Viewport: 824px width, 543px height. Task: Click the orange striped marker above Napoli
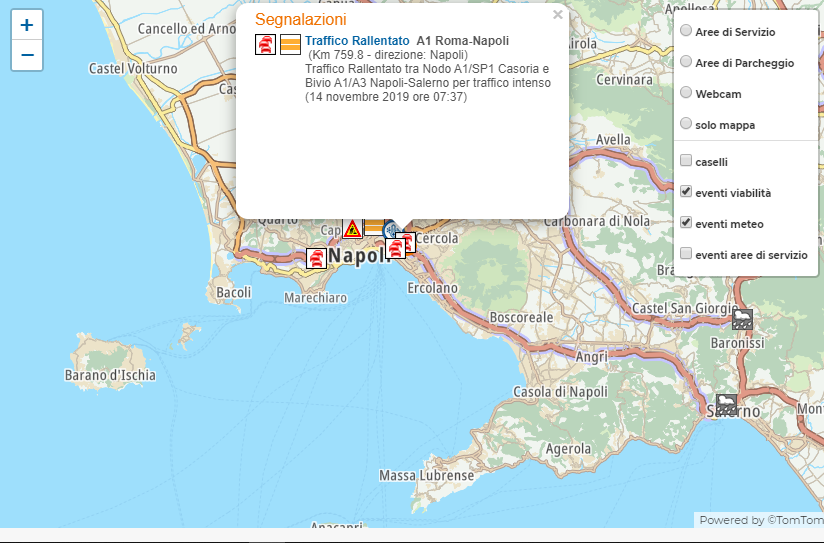(x=373, y=226)
